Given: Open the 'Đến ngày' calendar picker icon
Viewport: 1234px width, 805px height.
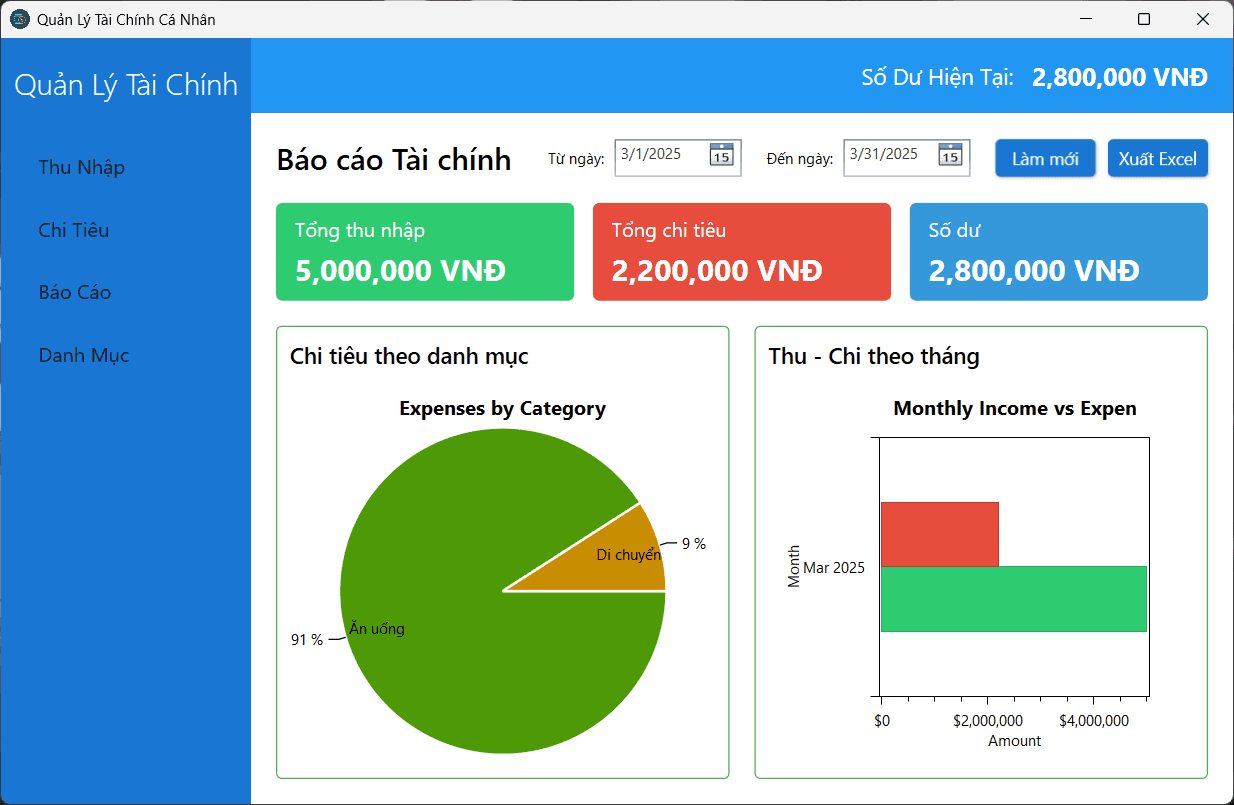Looking at the screenshot, I should (950, 155).
